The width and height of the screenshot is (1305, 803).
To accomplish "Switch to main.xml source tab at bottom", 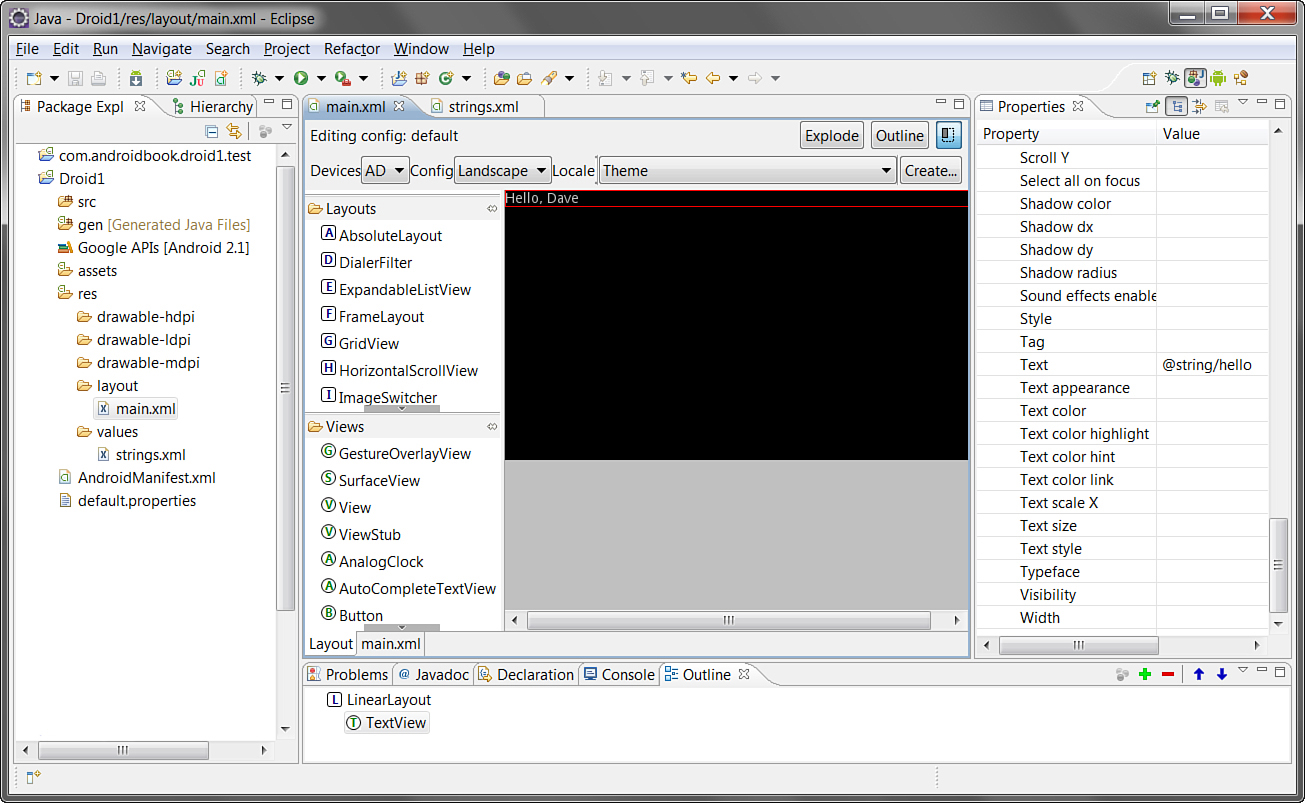I will pos(391,644).
